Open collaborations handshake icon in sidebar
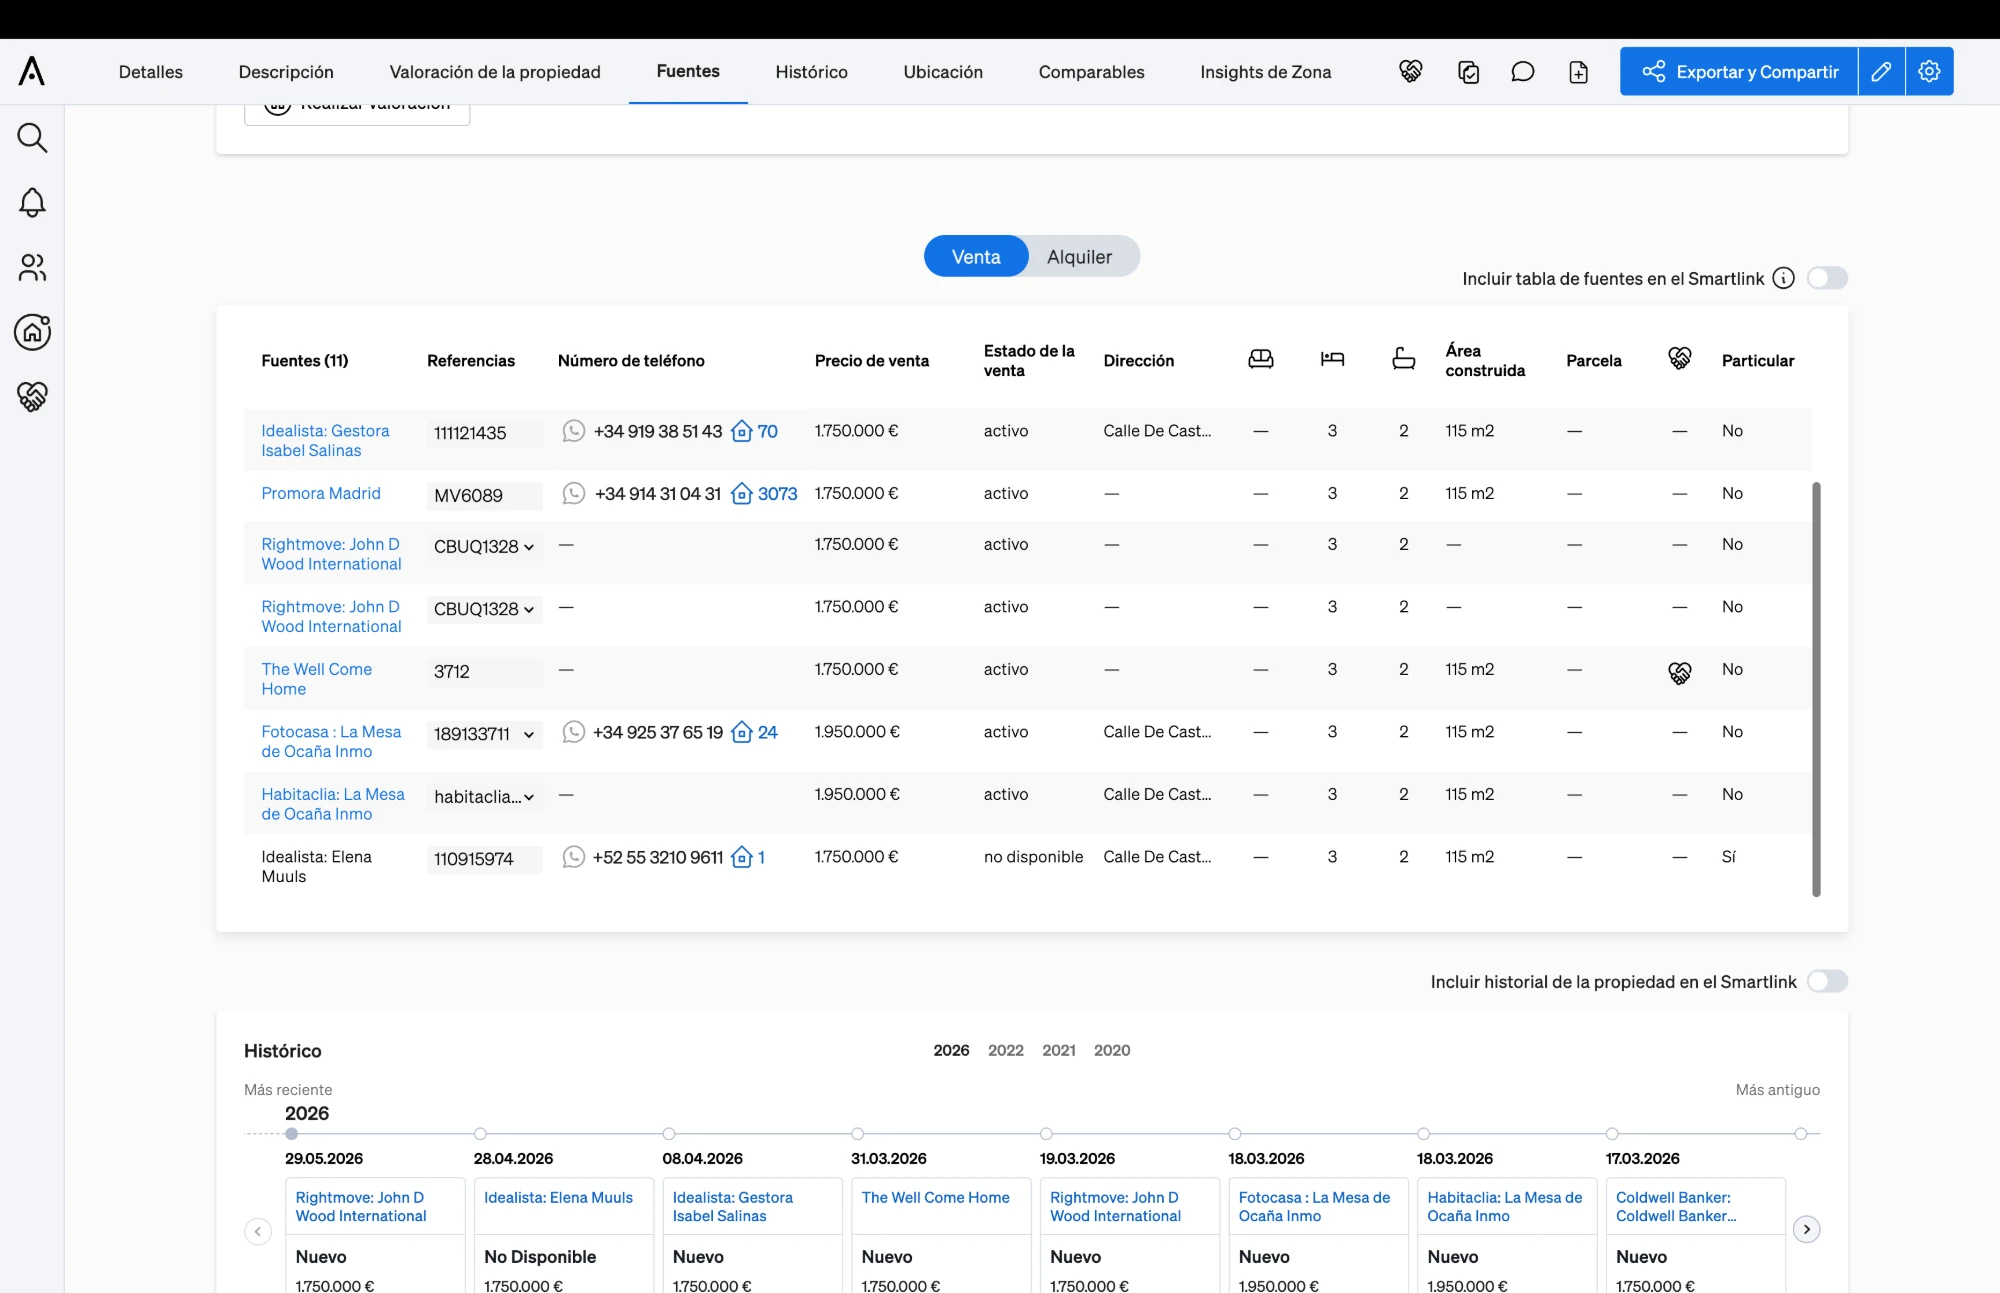2000x1293 pixels. pyautogui.click(x=32, y=397)
